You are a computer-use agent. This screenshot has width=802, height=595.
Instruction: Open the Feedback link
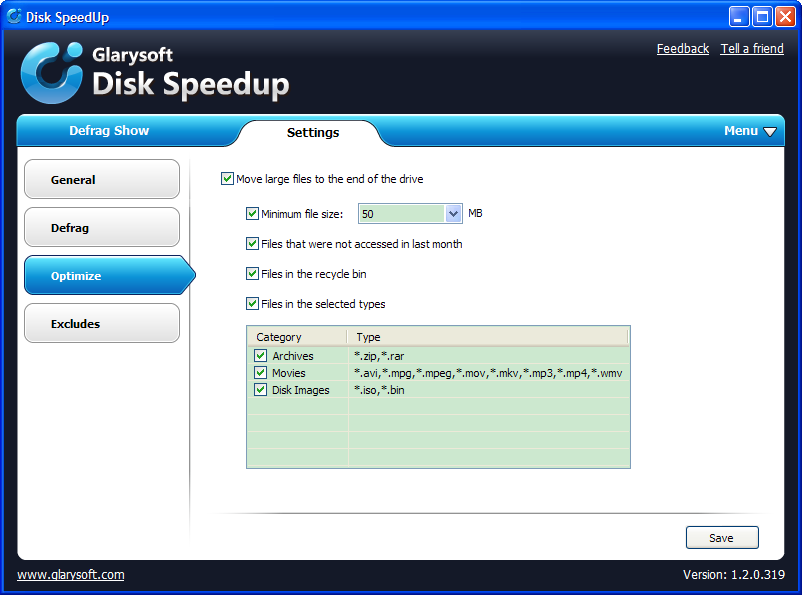click(682, 49)
